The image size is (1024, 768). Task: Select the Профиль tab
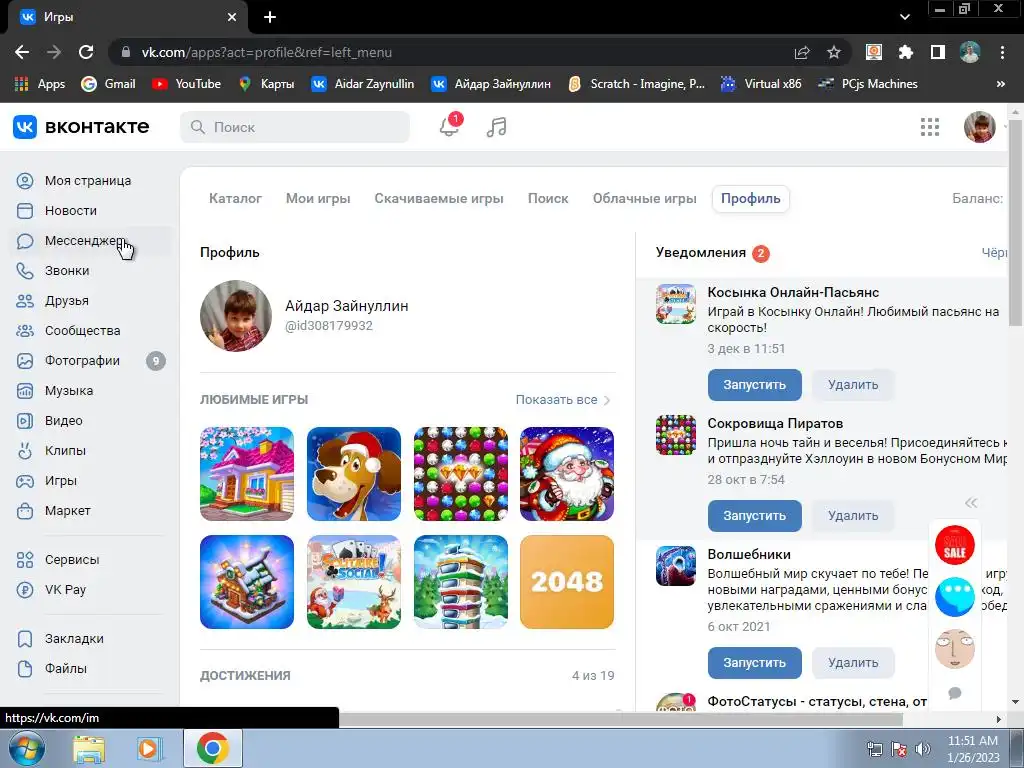coord(750,199)
